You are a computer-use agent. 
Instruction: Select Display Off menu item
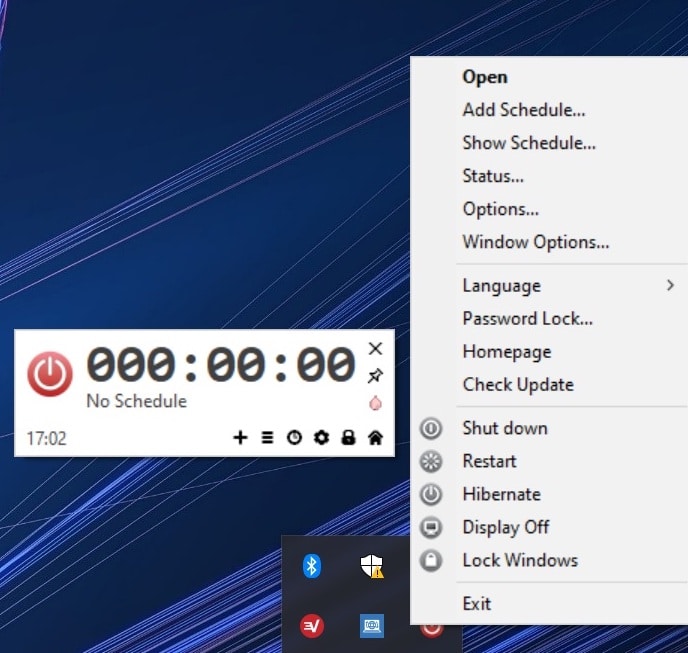505,527
